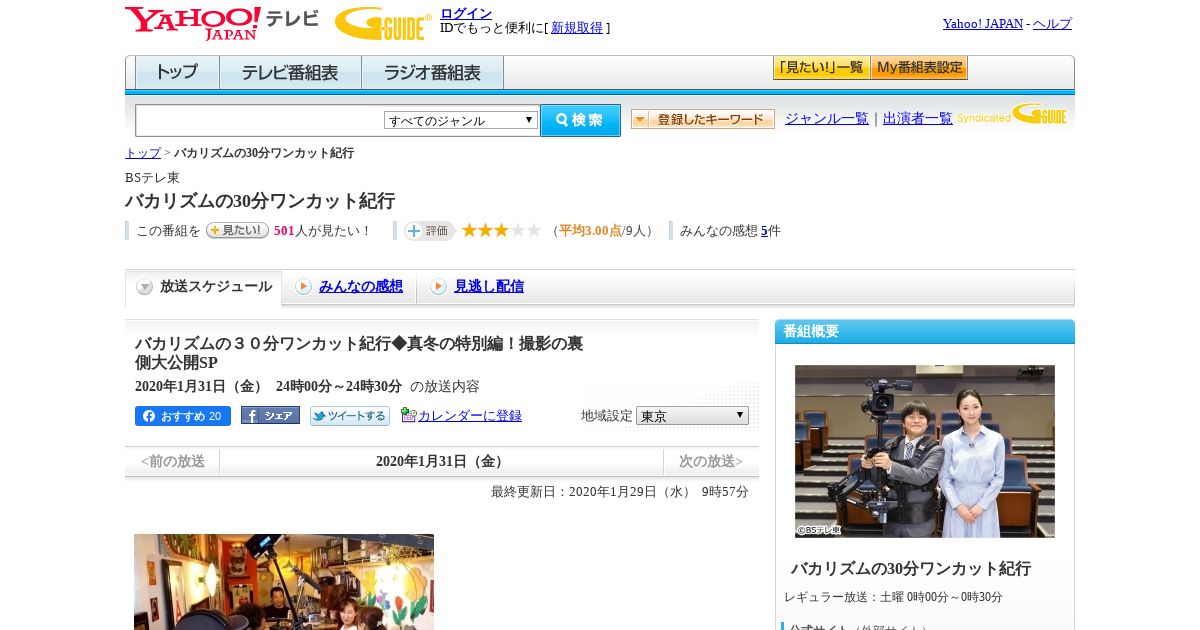Run search with the 検索 button
Viewport: 1200px width, 630px height.
580,120
